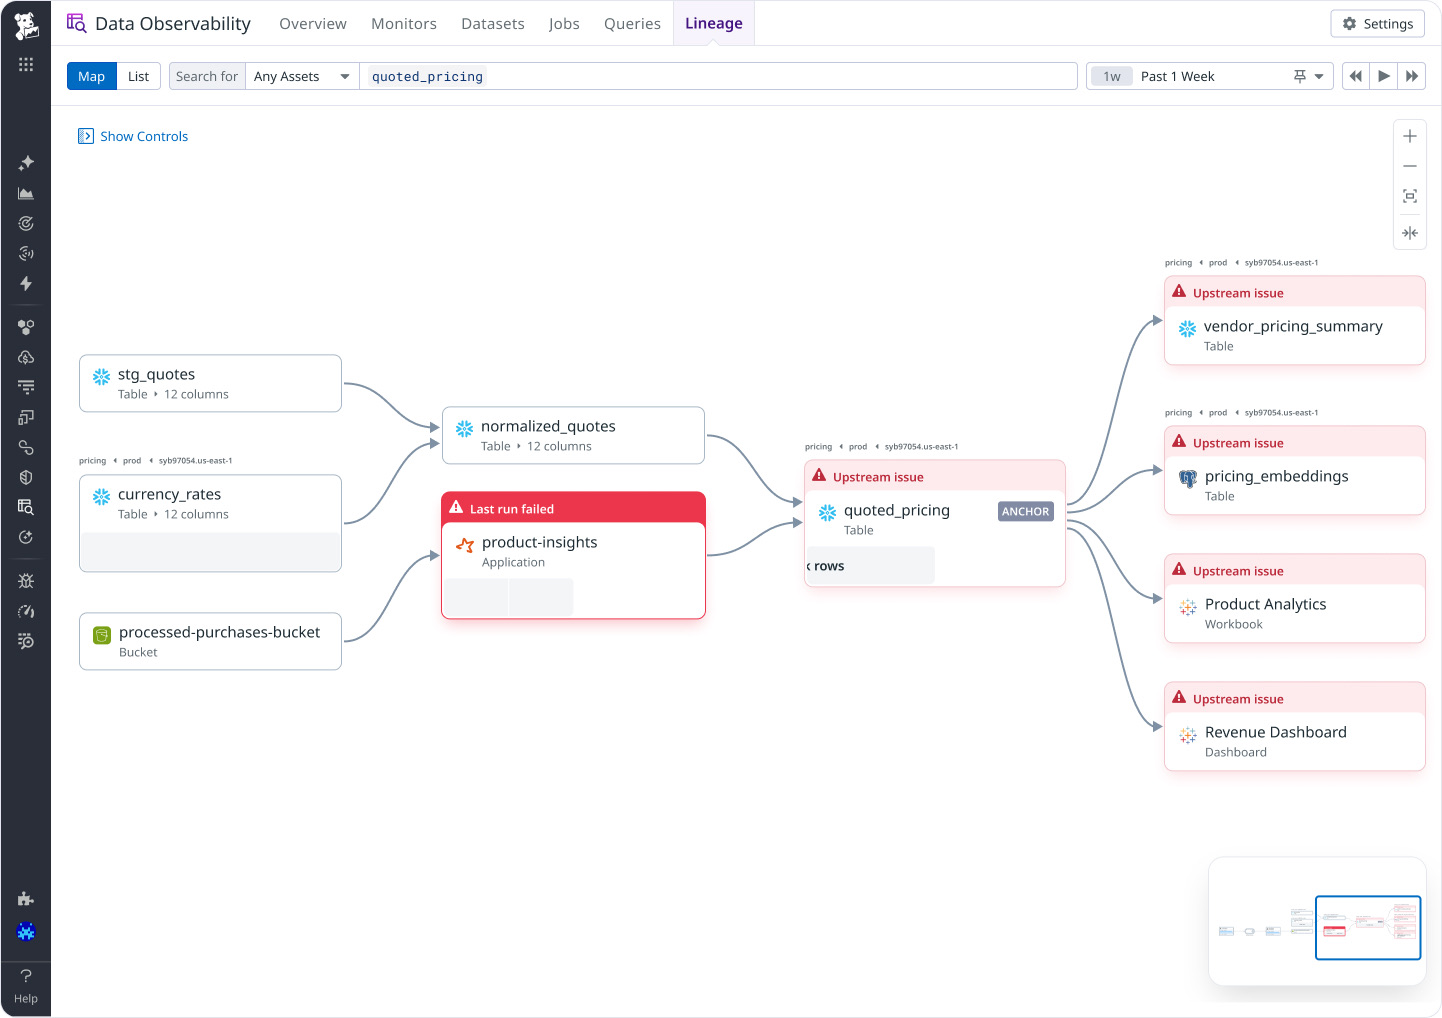This screenshot has height=1018, width=1442.
Task: Click the Postgres icon on pricing_embeddings node
Action: (1188, 479)
